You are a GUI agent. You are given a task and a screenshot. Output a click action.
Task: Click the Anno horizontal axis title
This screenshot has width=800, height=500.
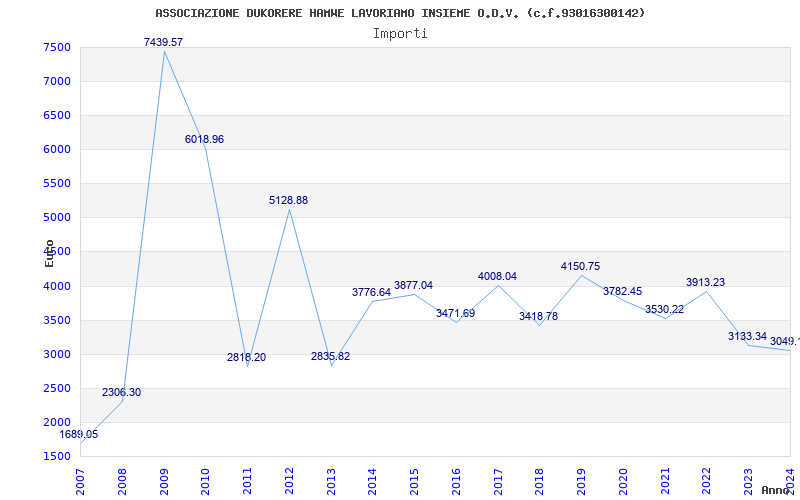775,491
